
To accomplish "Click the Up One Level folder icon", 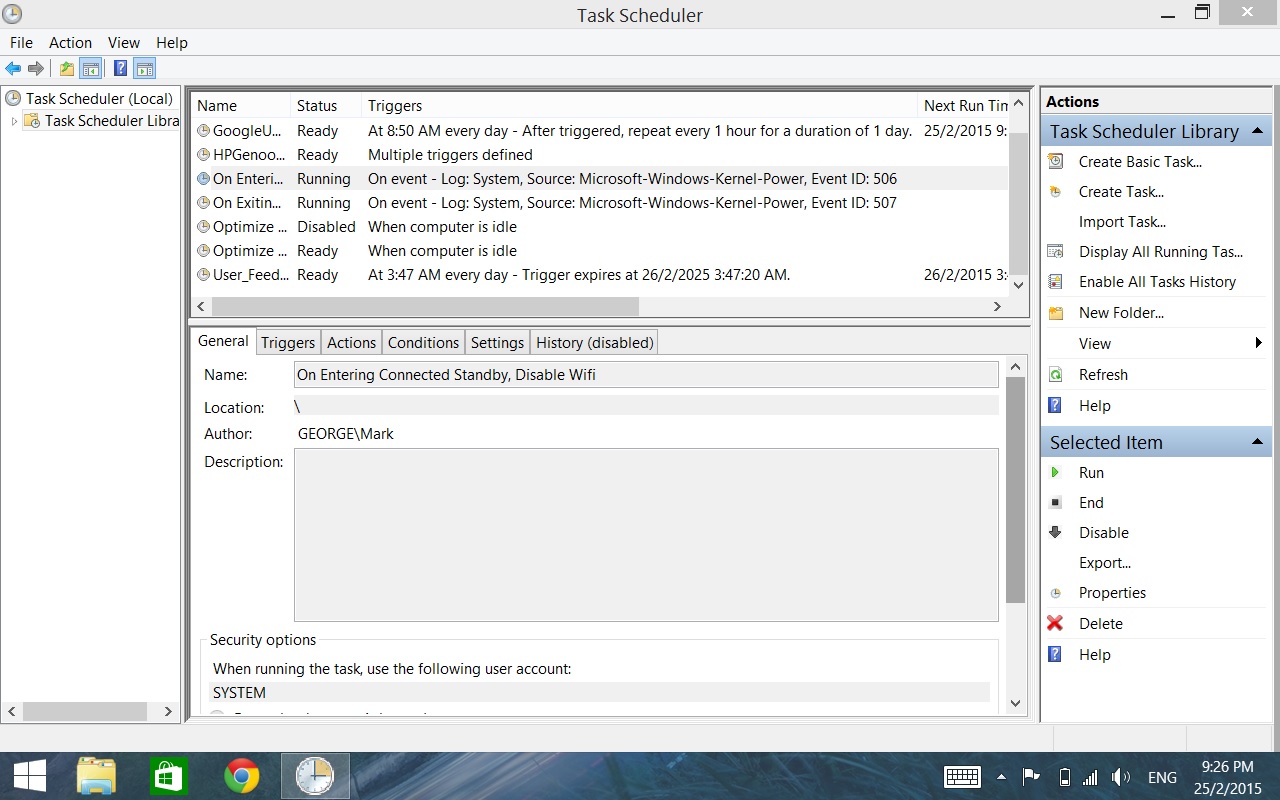I will click(66, 69).
